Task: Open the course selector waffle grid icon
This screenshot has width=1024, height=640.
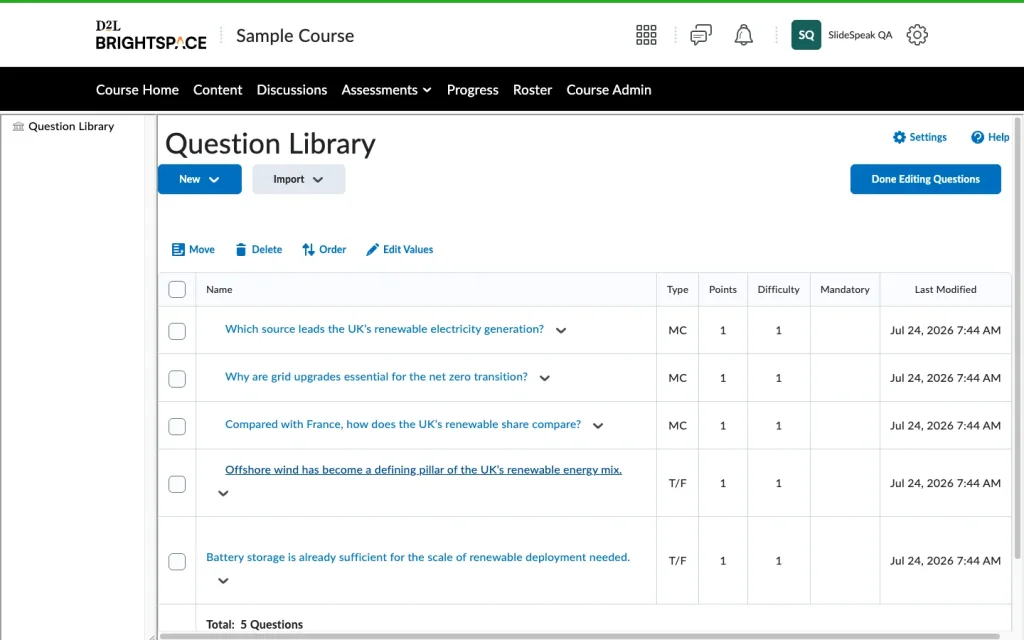Action: pos(646,35)
